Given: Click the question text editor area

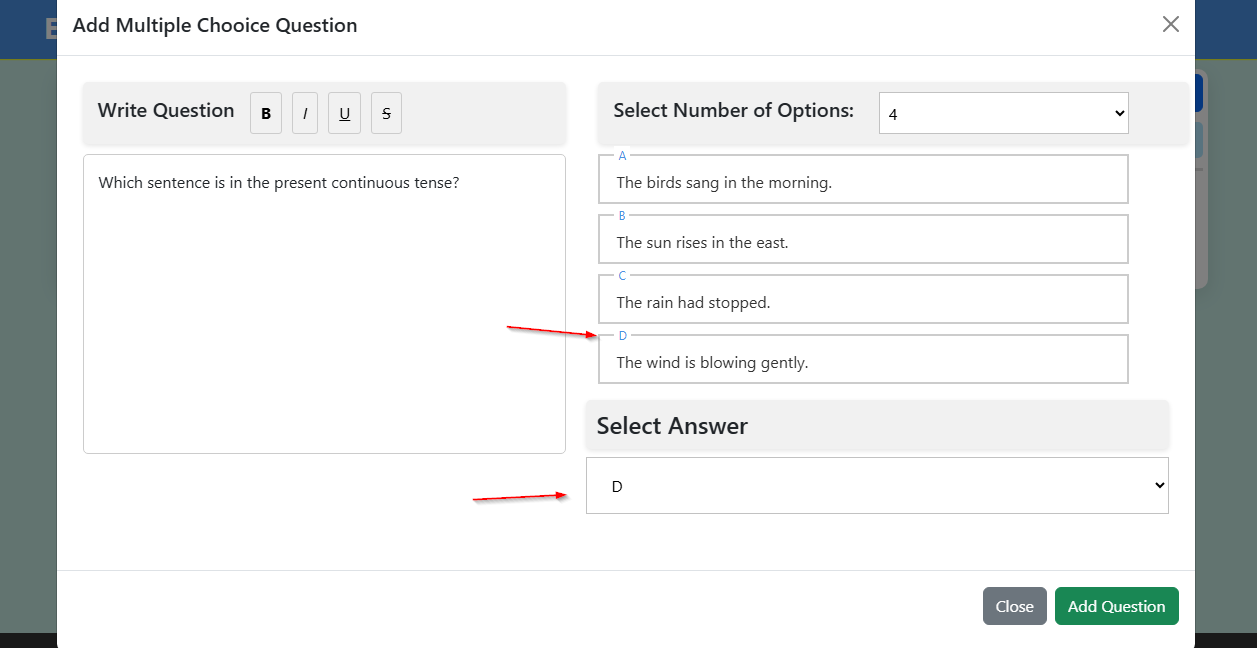Looking at the screenshot, I should 324,304.
